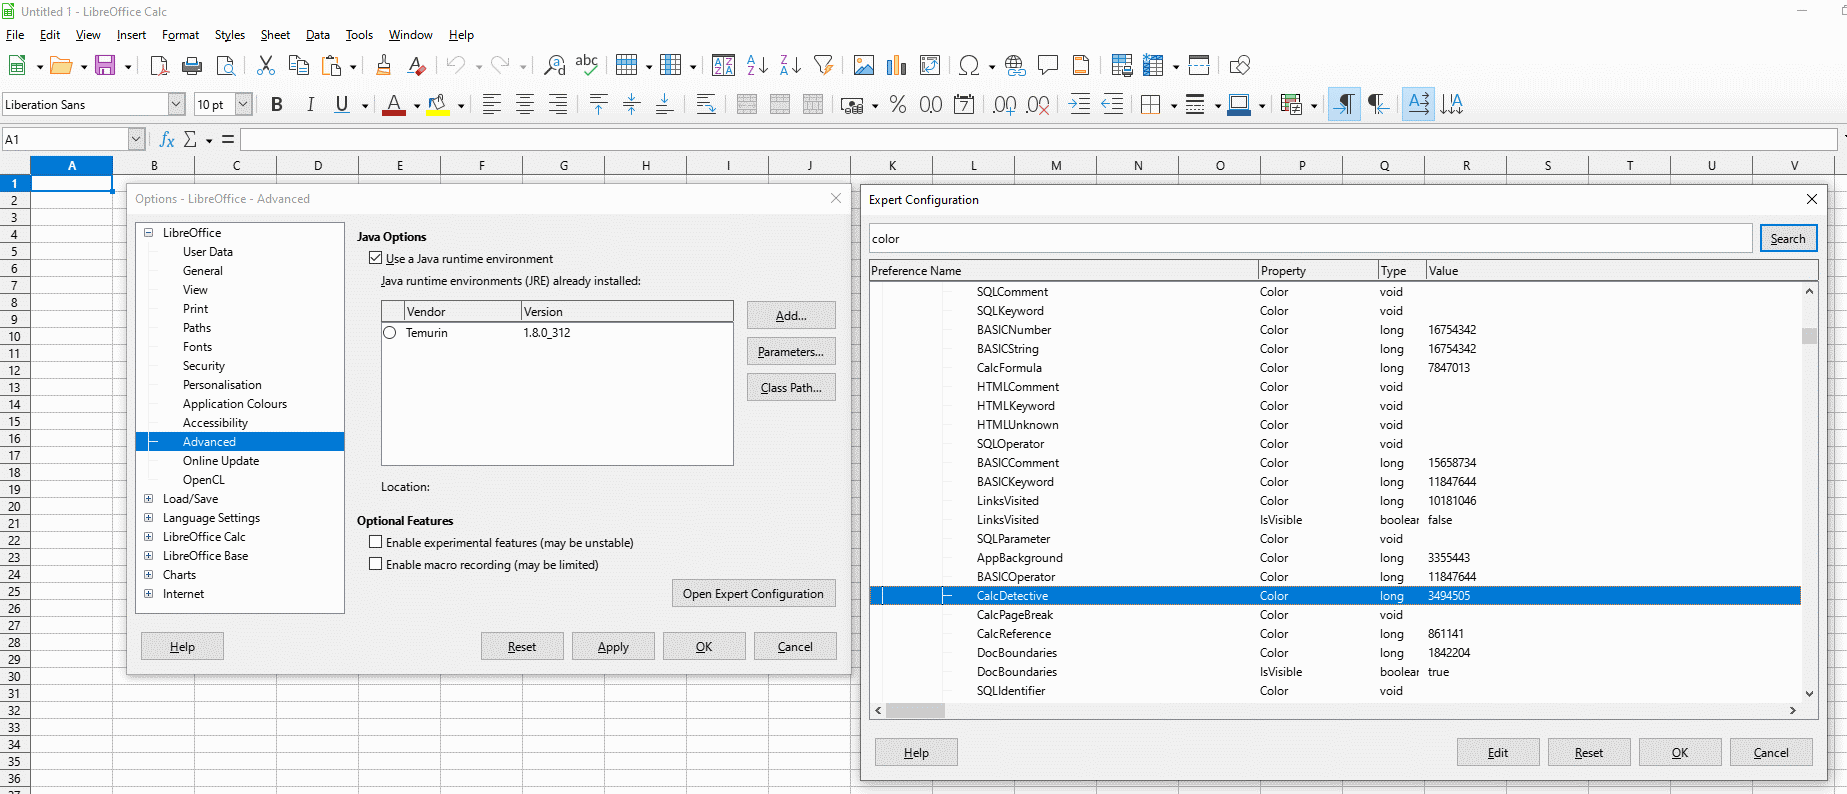Click the font color swatch icon

coord(394,105)
